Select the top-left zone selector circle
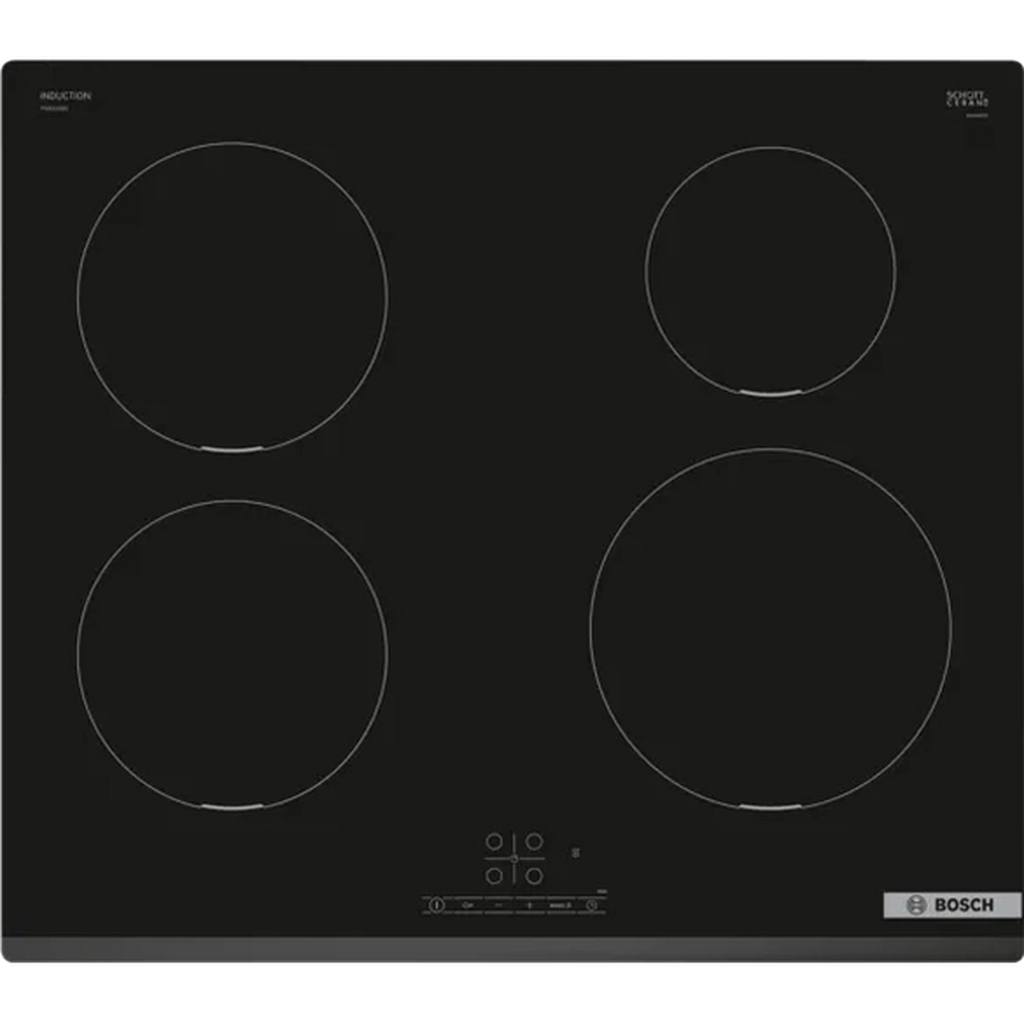The height and width of the screenshot is (1024, 1024). tap(494, 841)
